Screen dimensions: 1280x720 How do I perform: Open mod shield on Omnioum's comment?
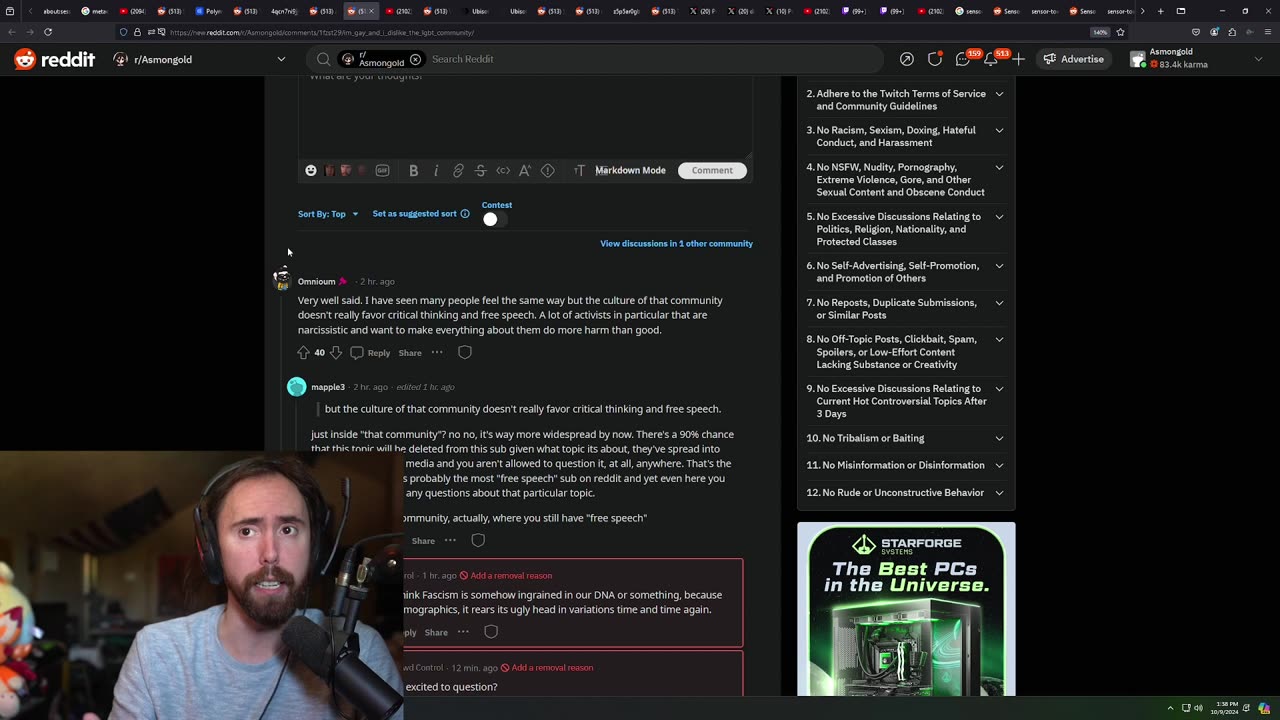tap(464, 352)
